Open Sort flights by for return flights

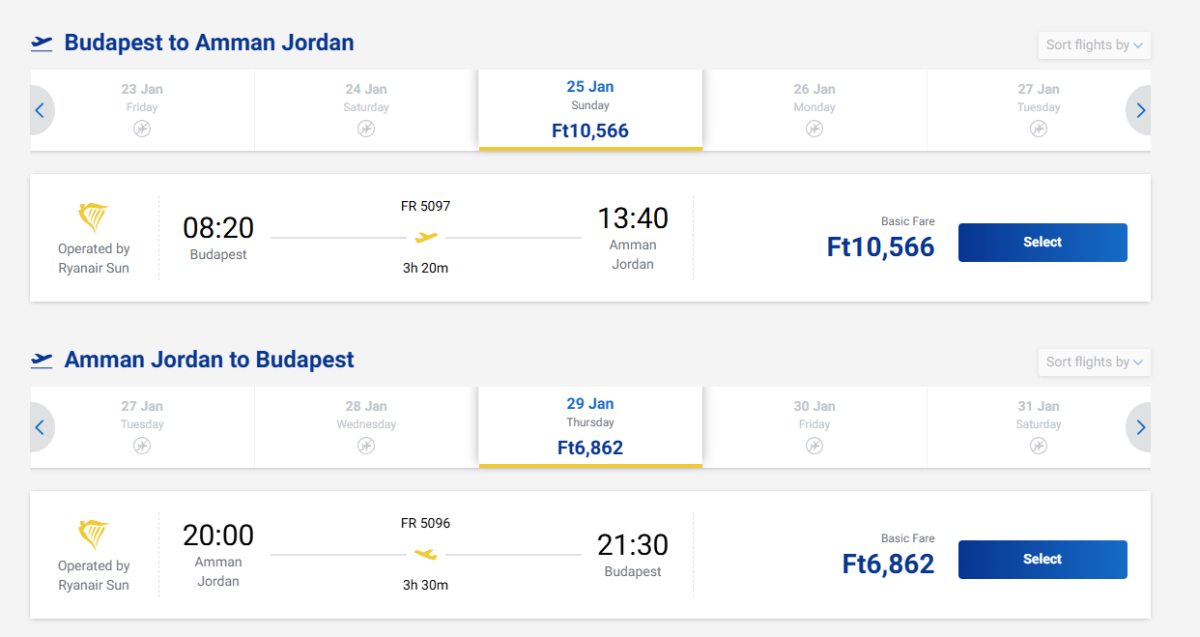coord(1094,362)
